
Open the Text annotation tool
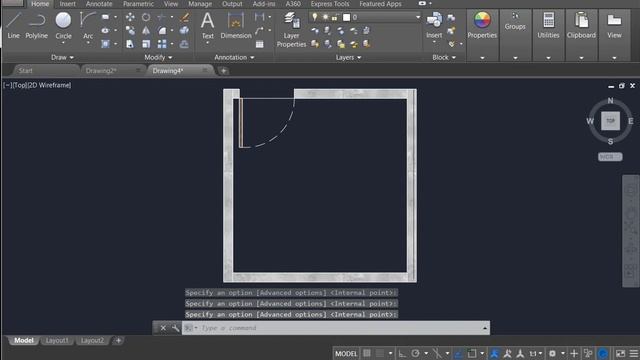(x=207, y=25)
